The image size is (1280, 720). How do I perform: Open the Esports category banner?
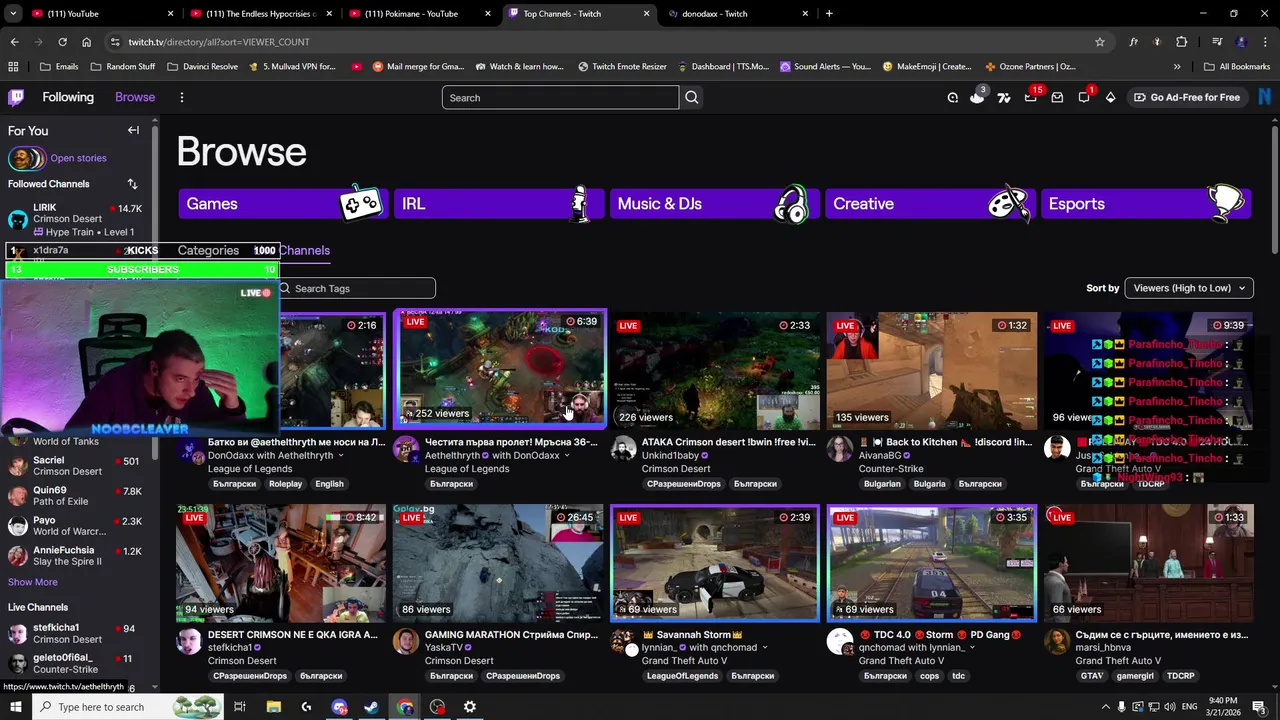[x=1146, y=203]
